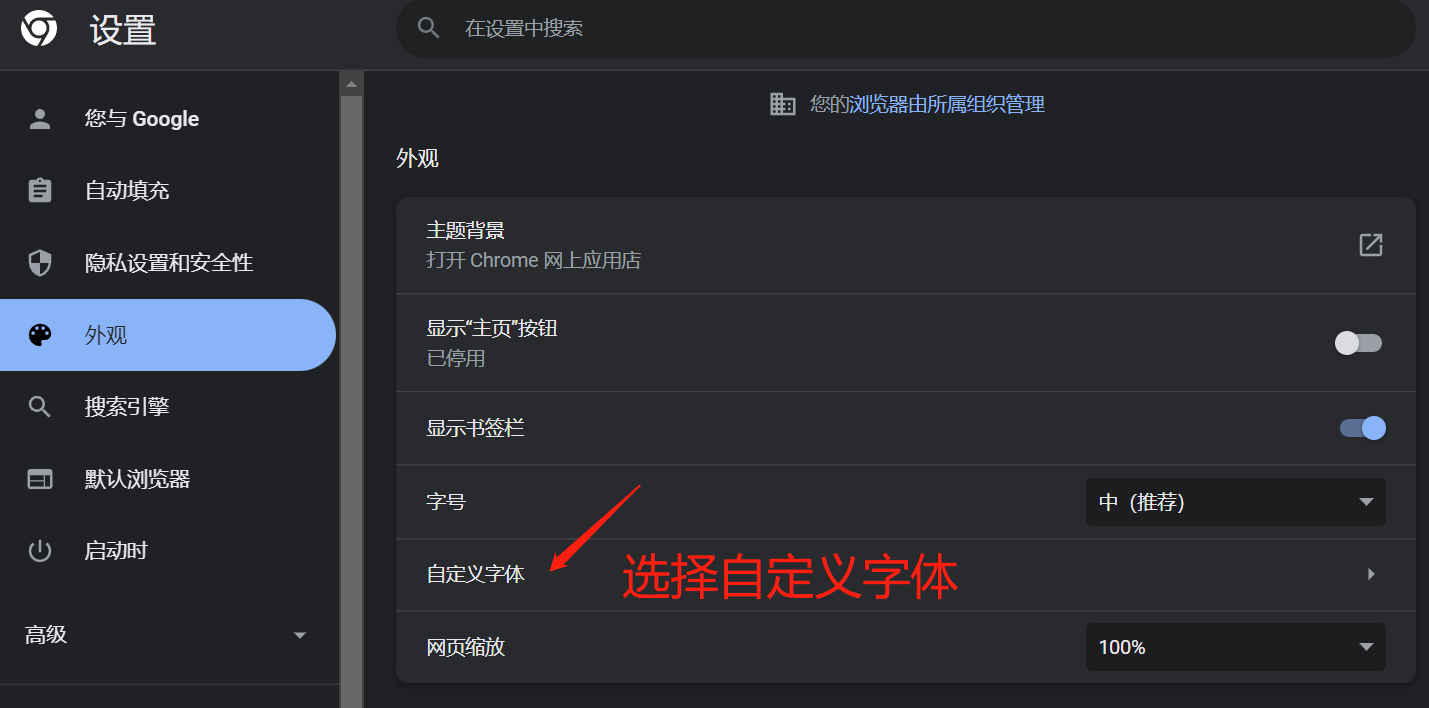
Task: Expand the 高级 section in sidebar
Action: click(166, 635)
